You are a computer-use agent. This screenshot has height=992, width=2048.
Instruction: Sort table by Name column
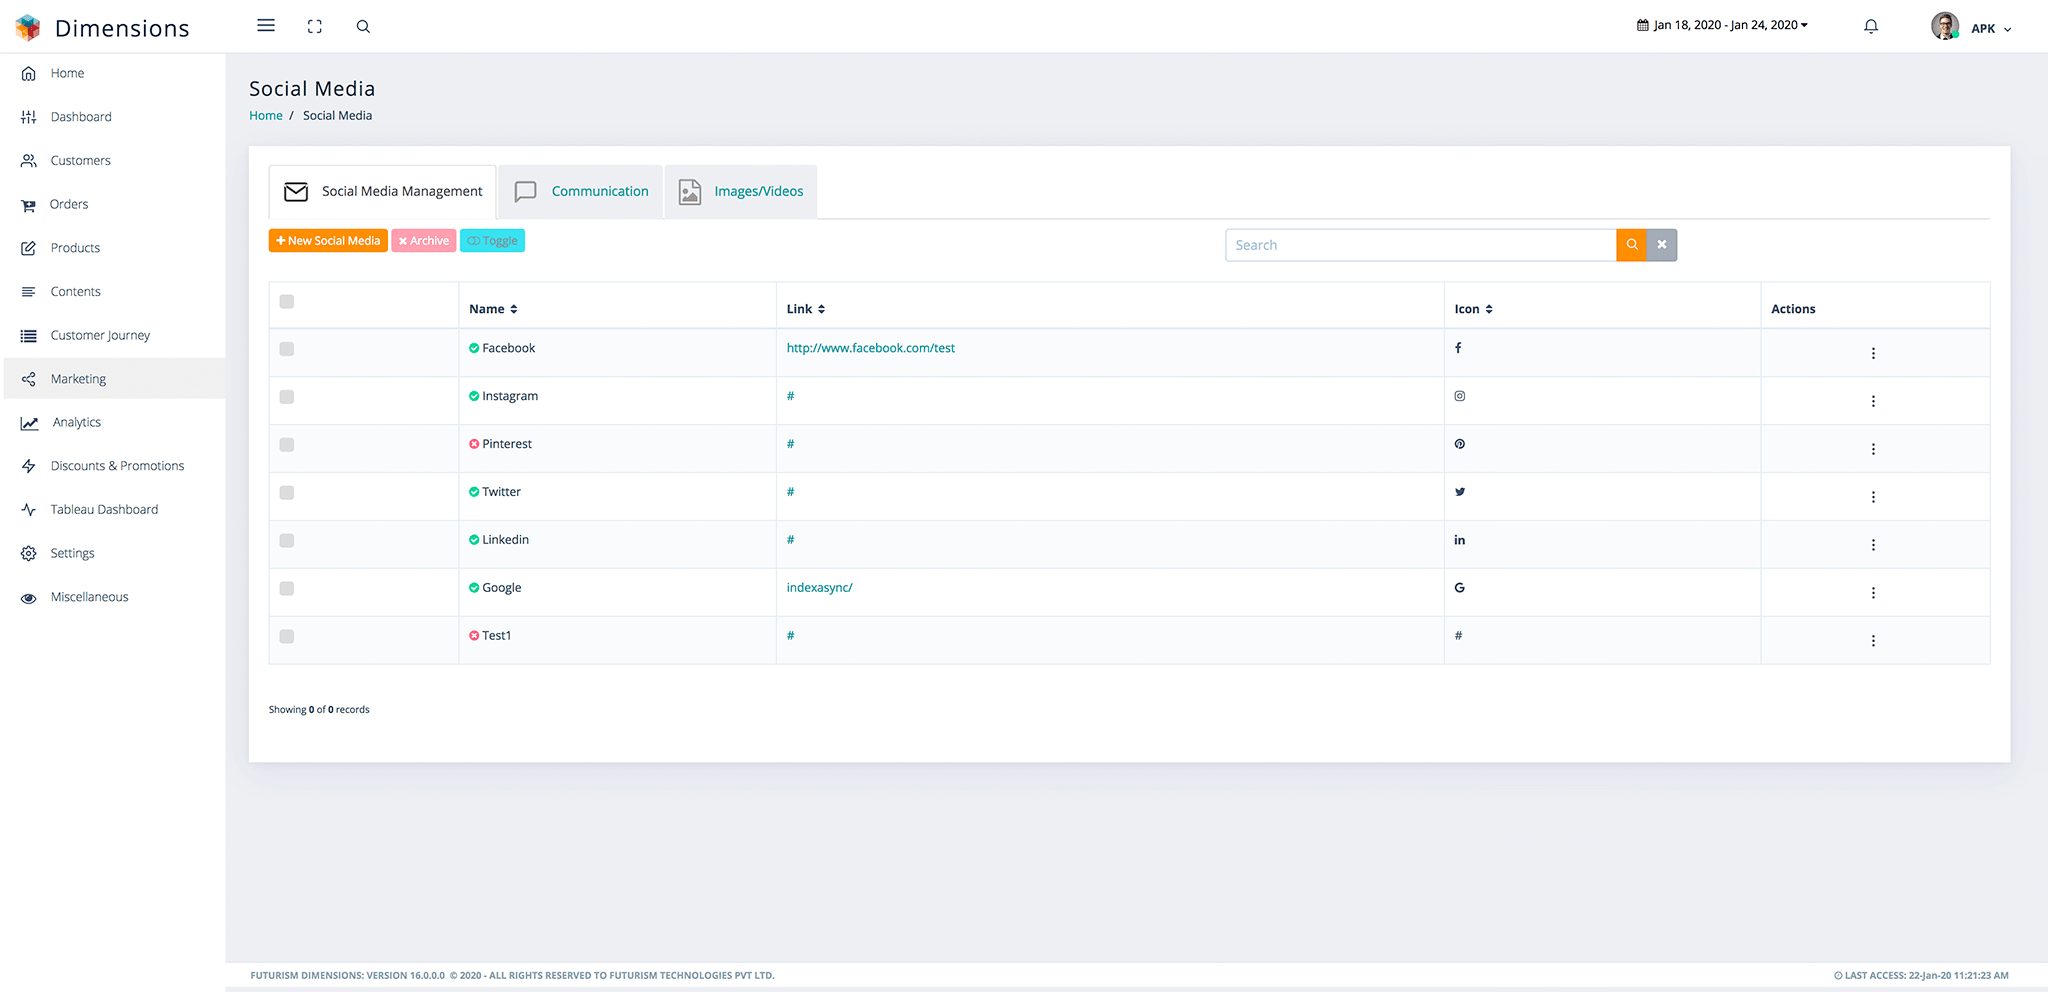(x=493, y=309)
